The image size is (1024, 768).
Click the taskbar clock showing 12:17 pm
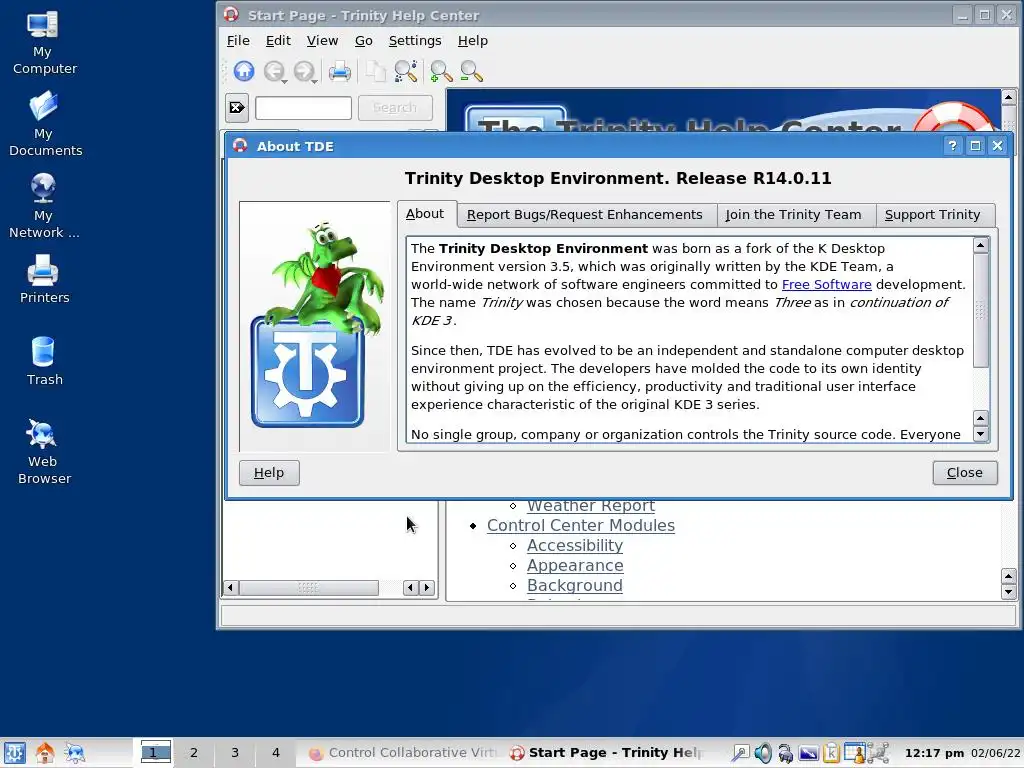pyautogui.click(x=934, y=753)
